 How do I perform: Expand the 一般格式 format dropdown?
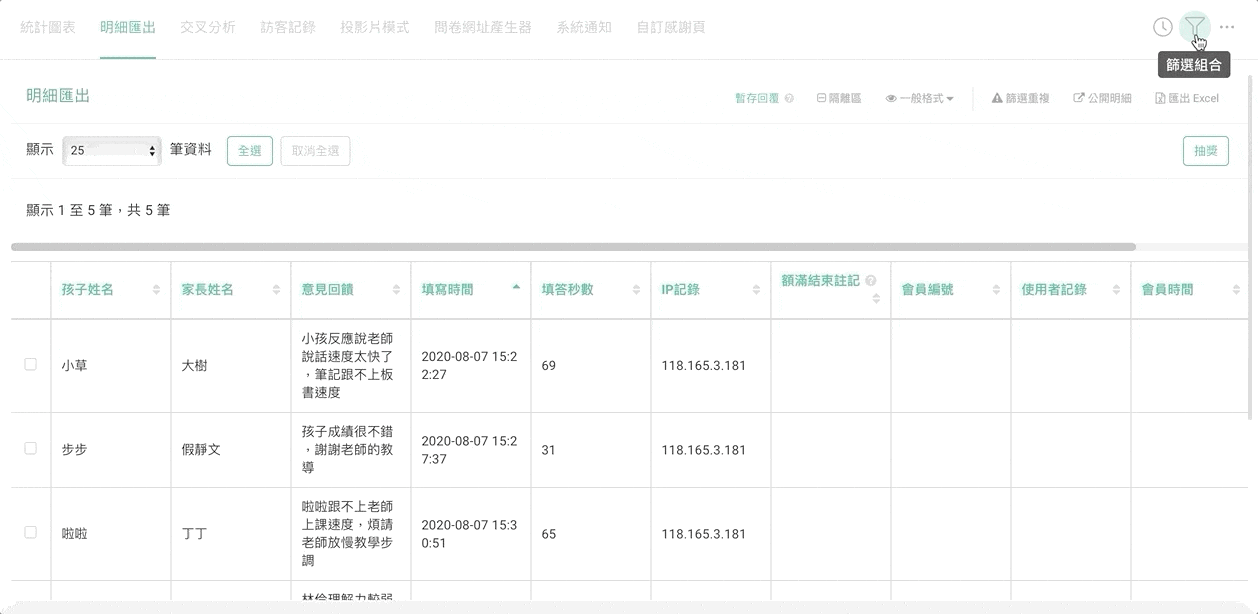tap(919, 99)
